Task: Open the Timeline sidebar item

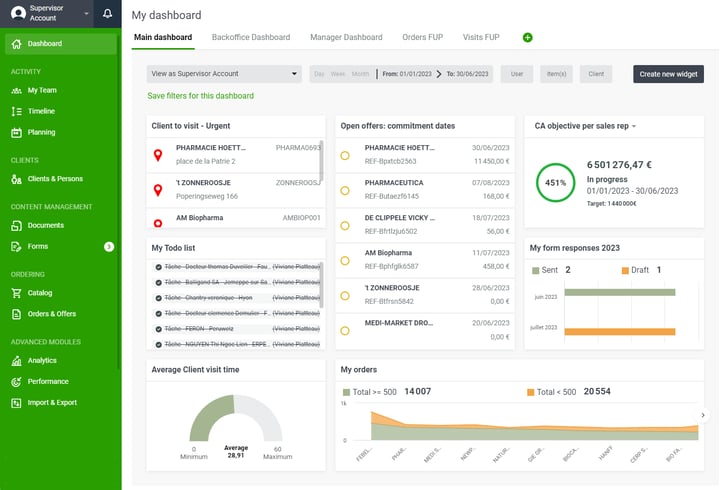Action: (x=41, y=111)
